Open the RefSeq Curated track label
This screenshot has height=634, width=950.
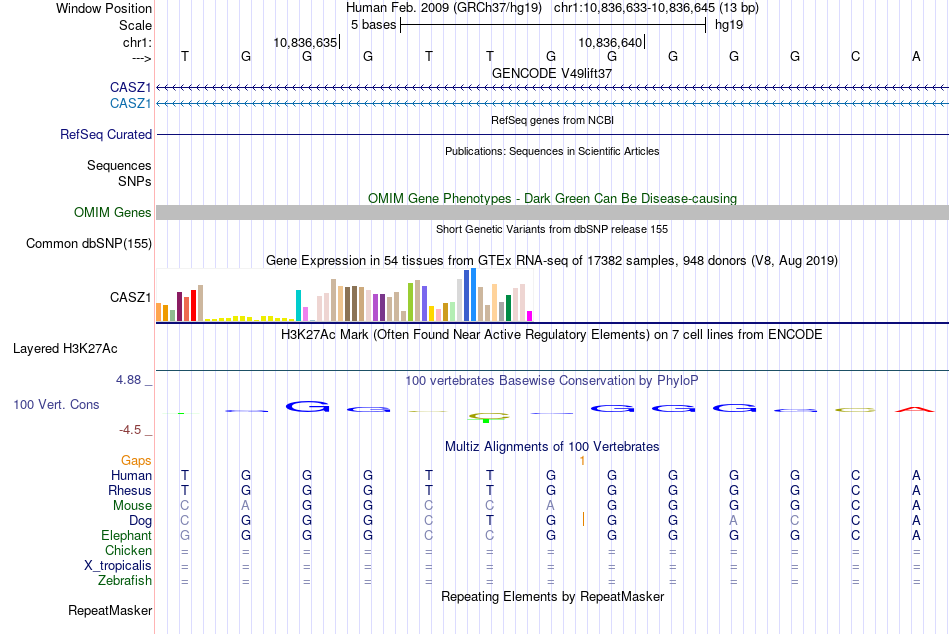106,135
